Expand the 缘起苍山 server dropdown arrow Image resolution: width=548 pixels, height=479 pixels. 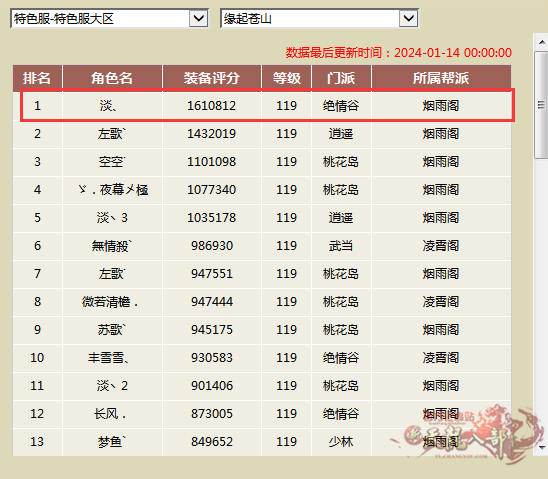(x=408, y=18)
